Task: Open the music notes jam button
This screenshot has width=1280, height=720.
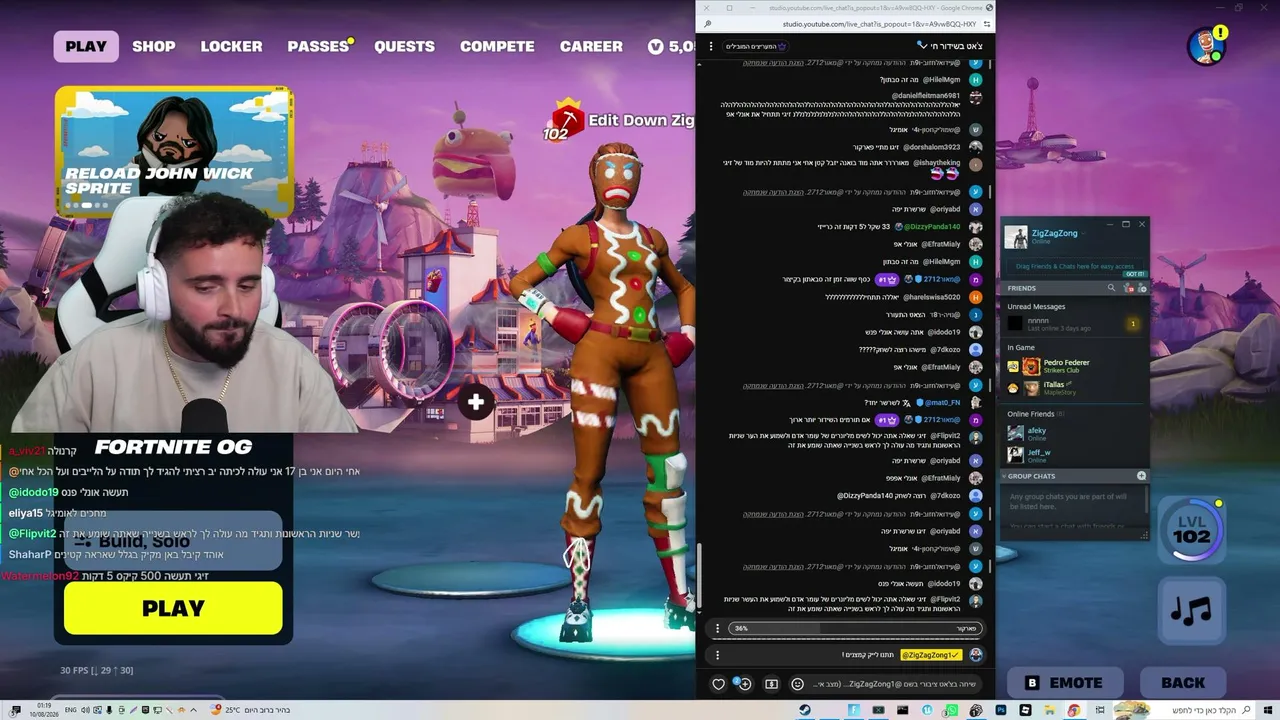Action: click(x=1191, y=610)
